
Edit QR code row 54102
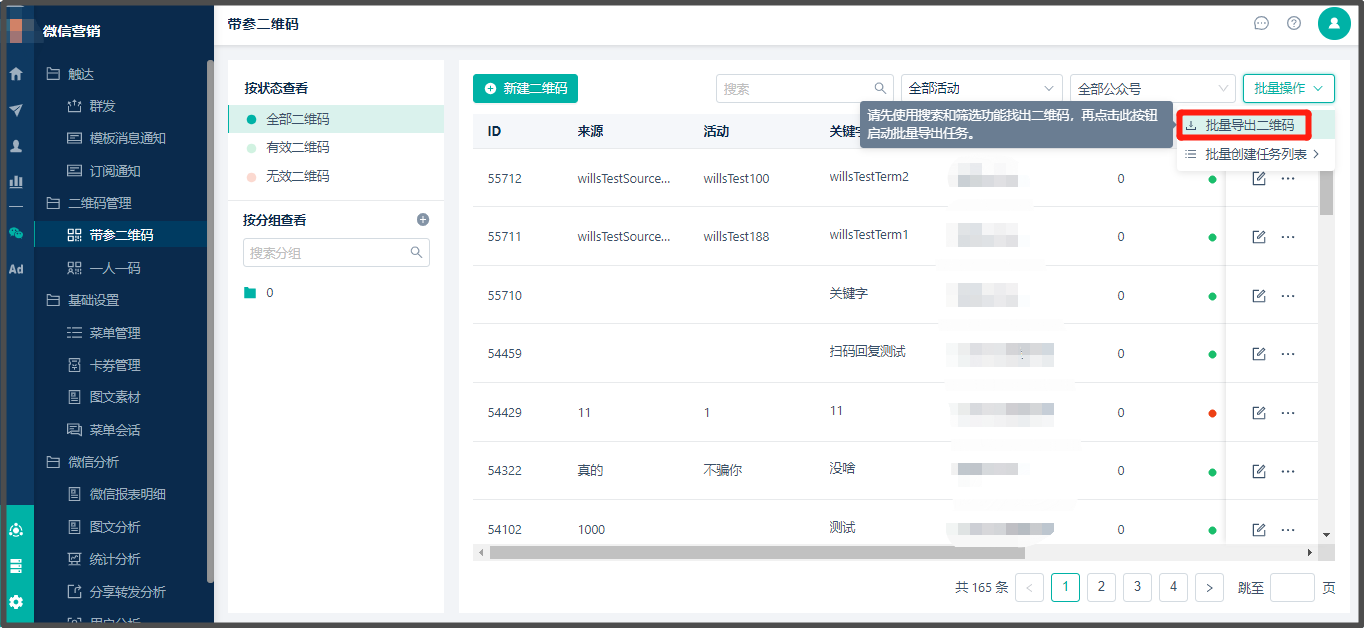point(1259,529)
